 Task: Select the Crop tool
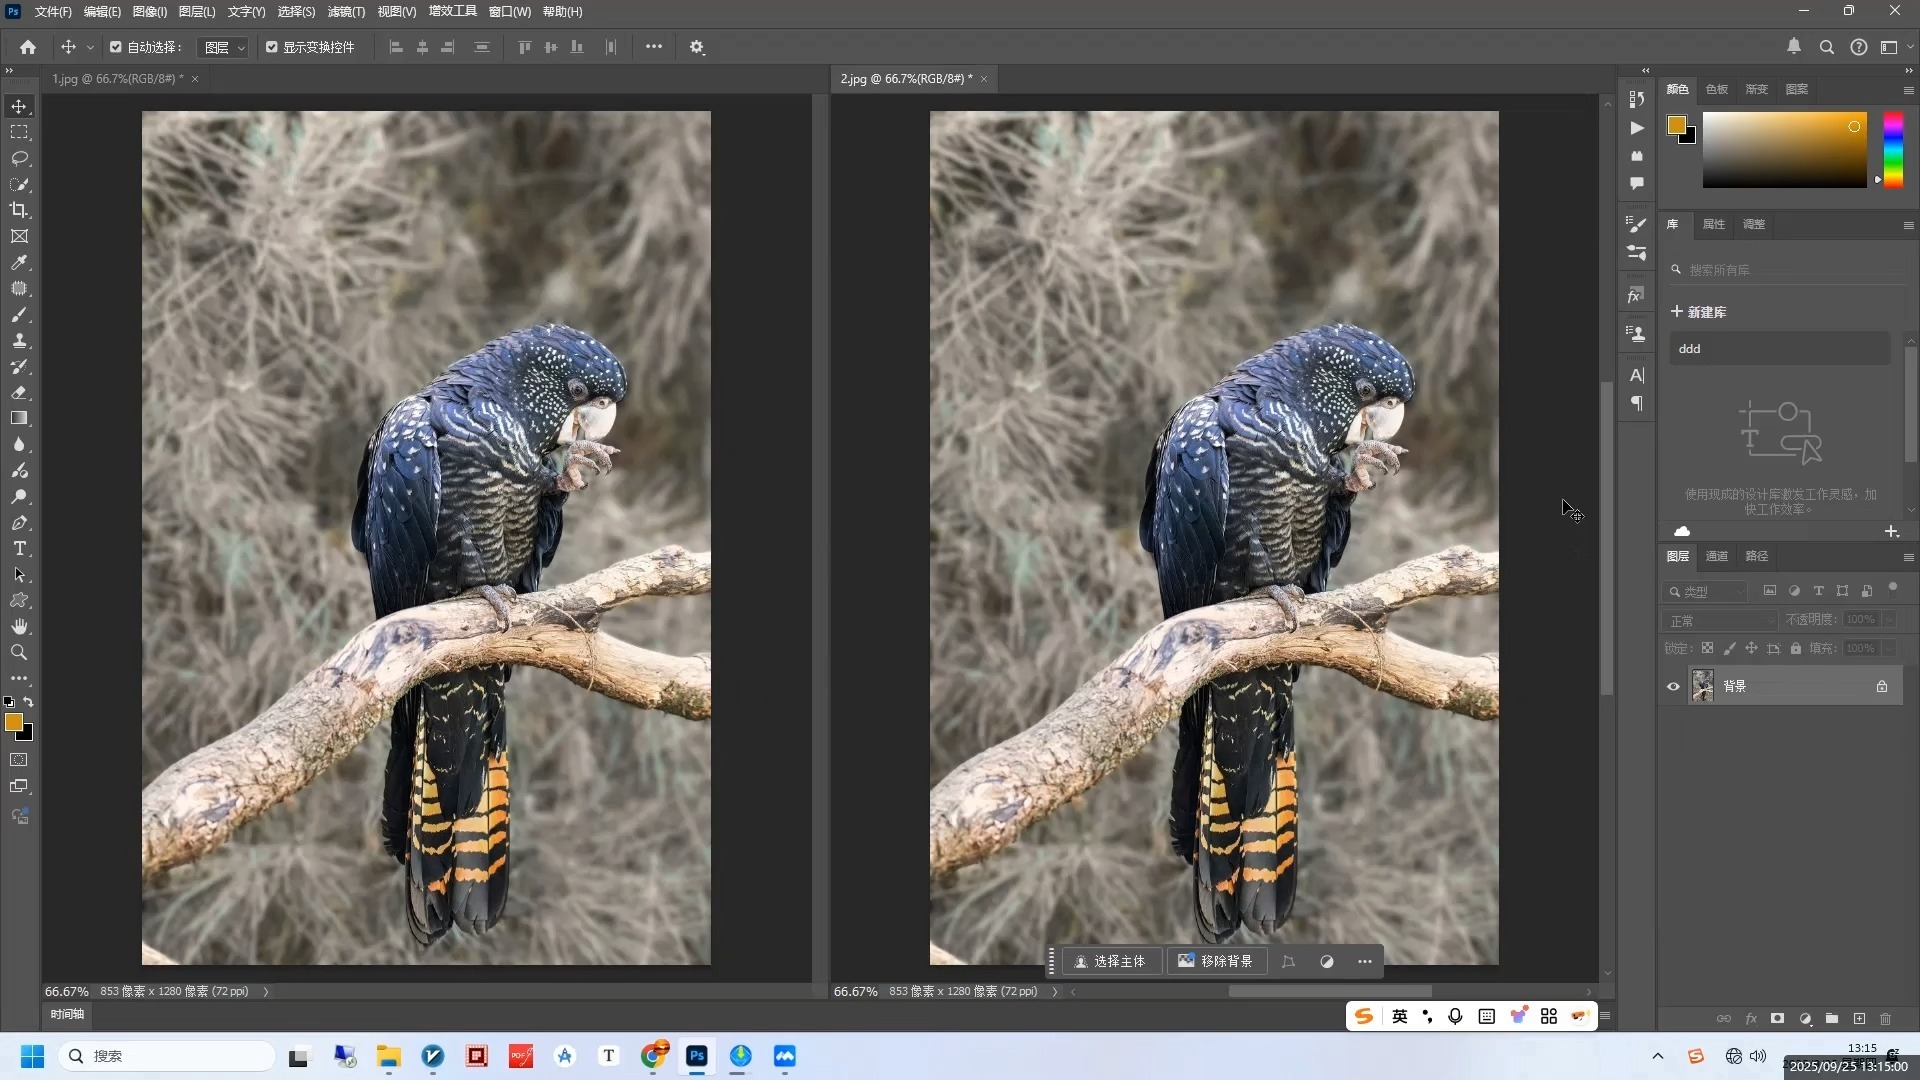(x=19, y=211)
